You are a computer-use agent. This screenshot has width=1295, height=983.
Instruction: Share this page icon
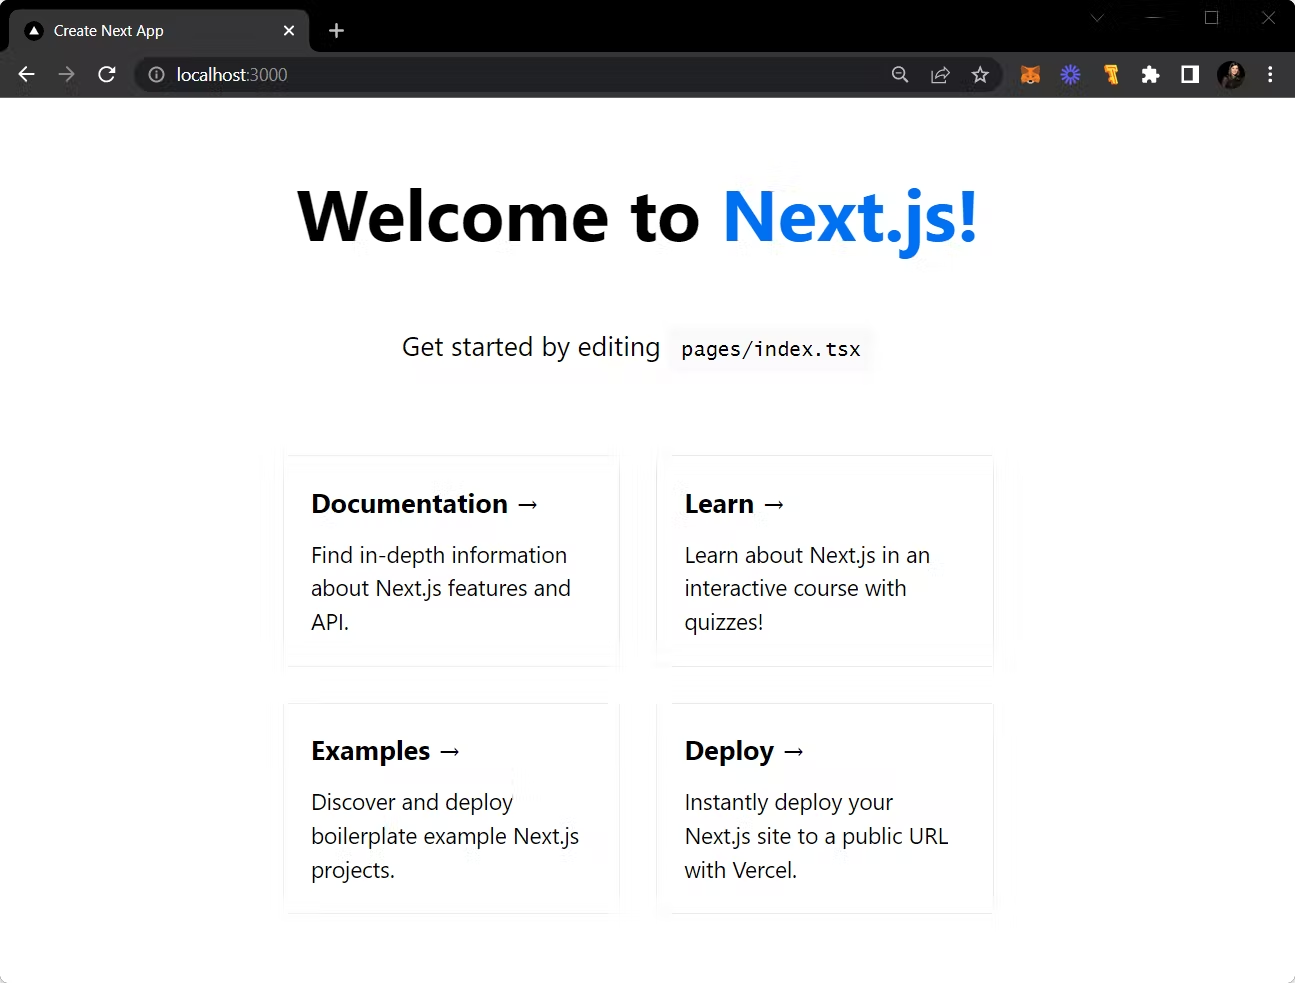940,74
